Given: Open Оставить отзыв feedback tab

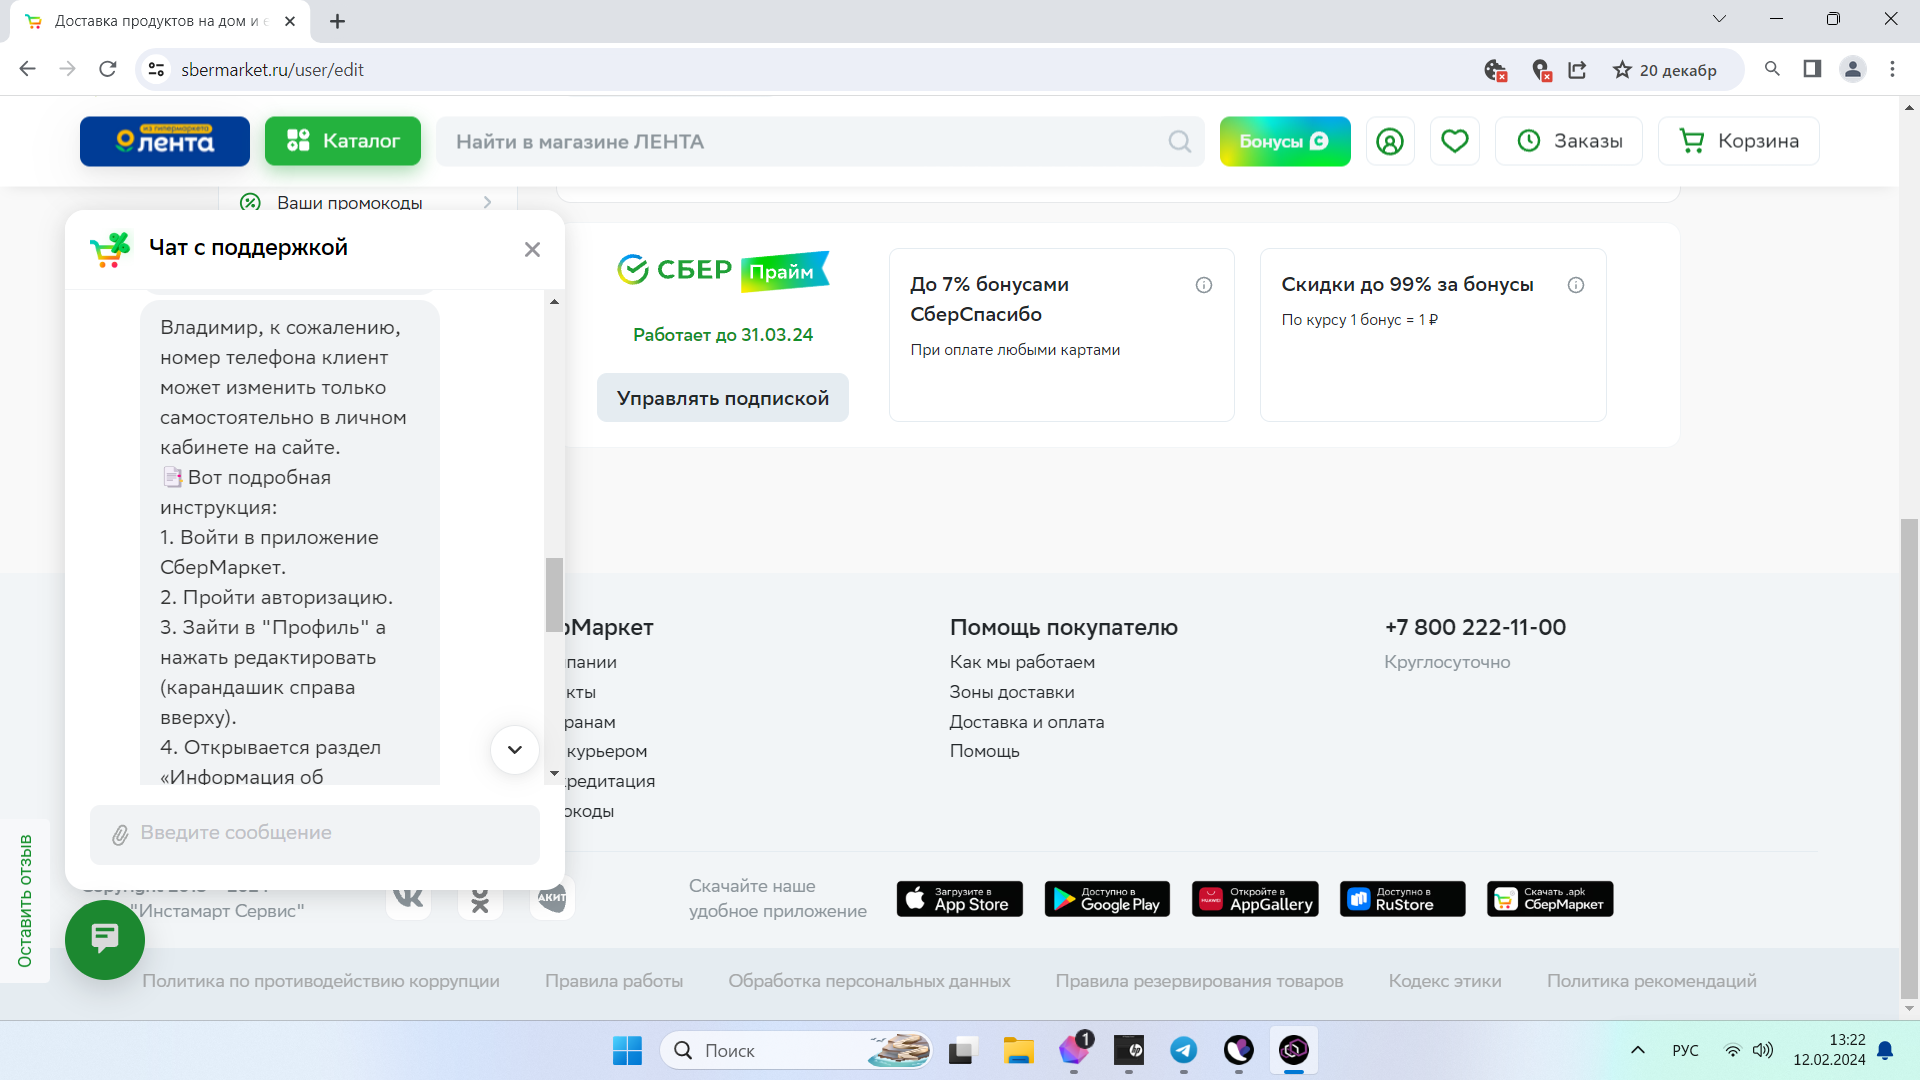Looking at the screenshot, I should [x=25, y=901].
